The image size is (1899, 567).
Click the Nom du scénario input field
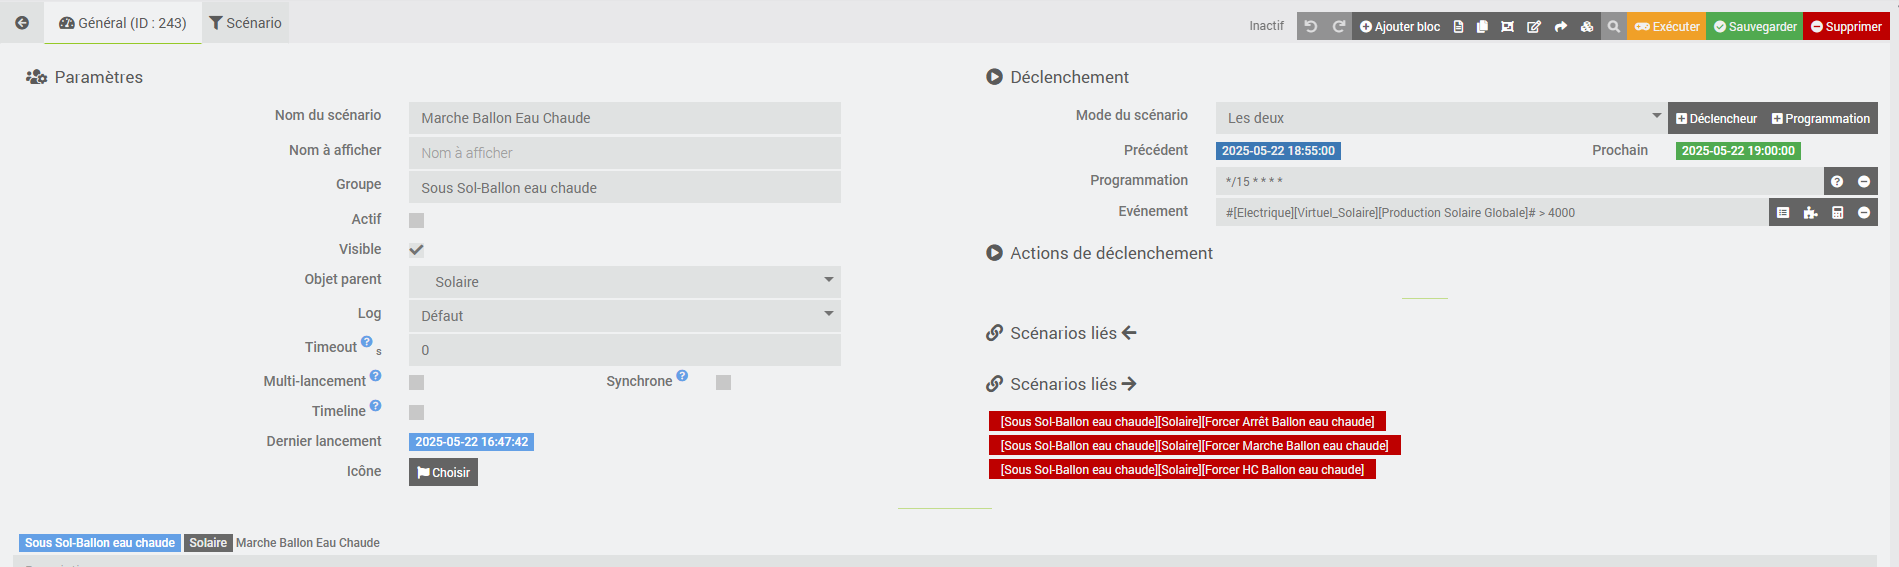625,118
